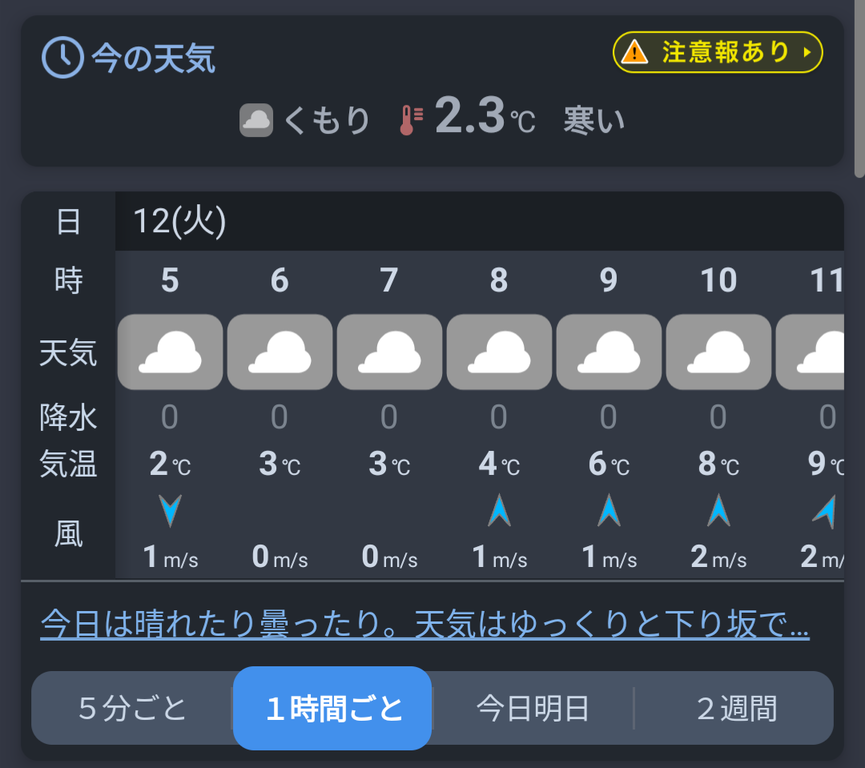Viewport: 865px width, 768px height.
Task: Open the 注意報あり advisory details
Action: click(717, 52)
